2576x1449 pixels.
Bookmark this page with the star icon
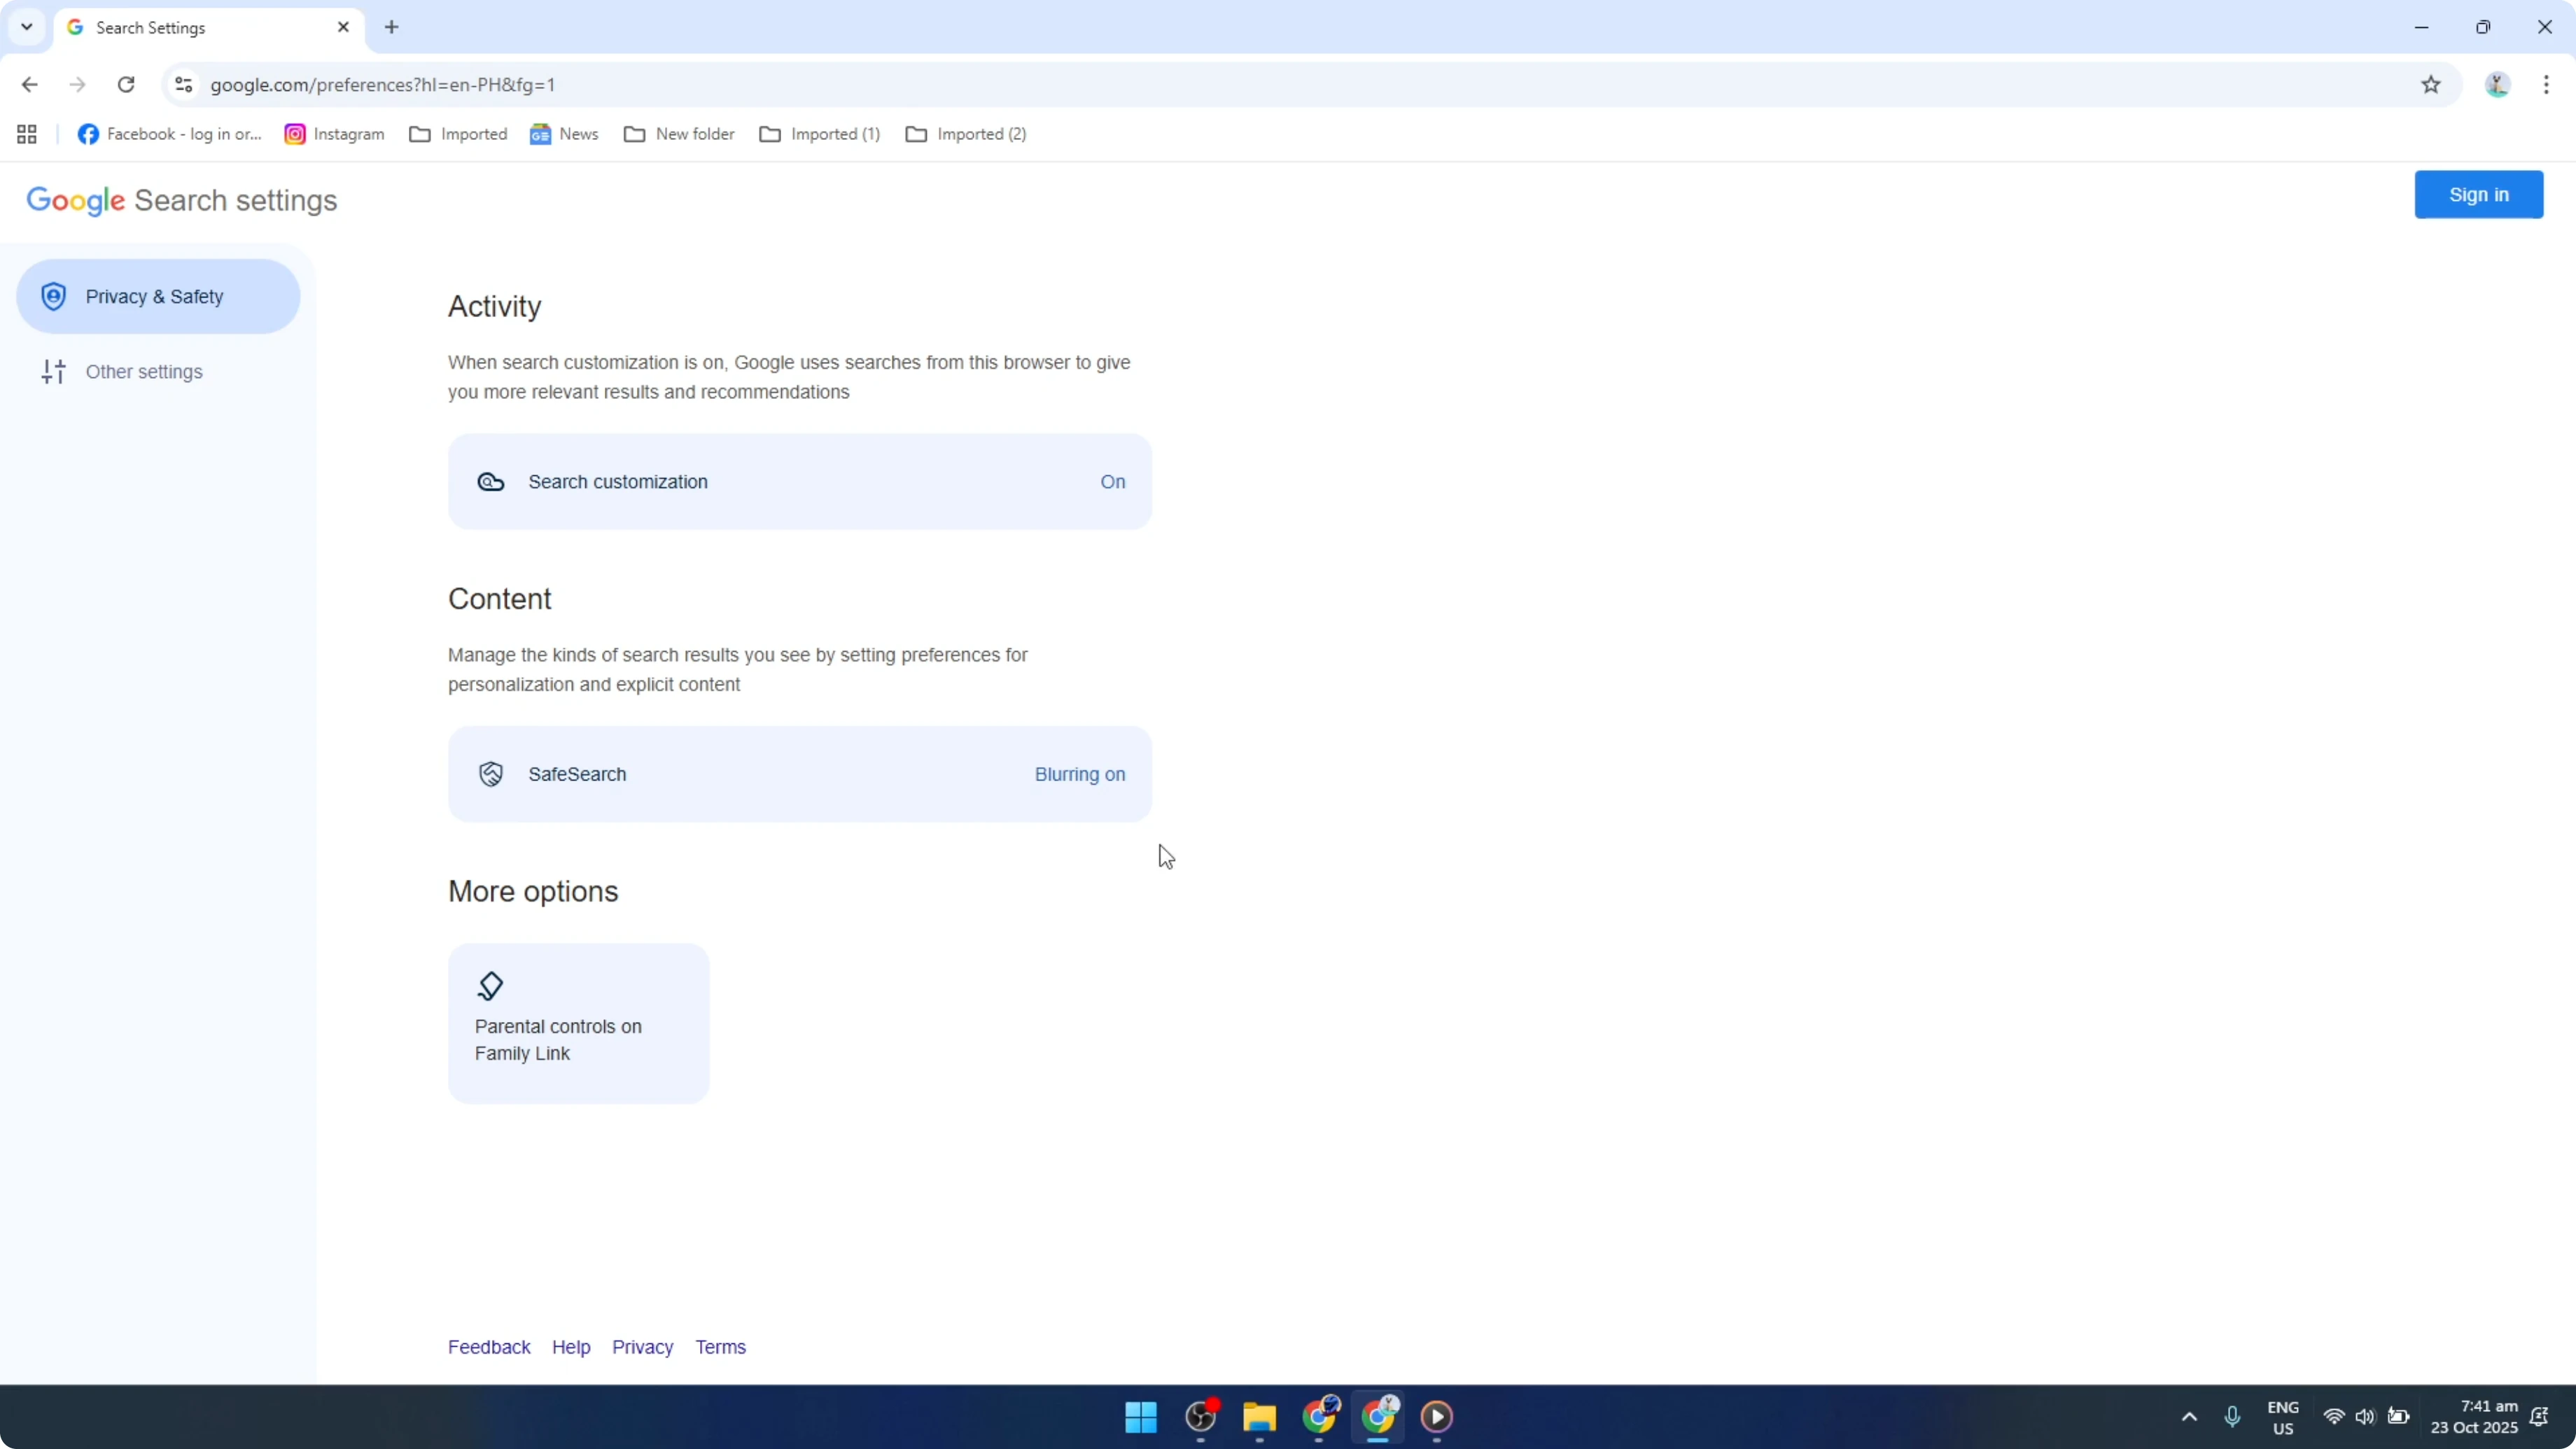tap(2432, 85)
